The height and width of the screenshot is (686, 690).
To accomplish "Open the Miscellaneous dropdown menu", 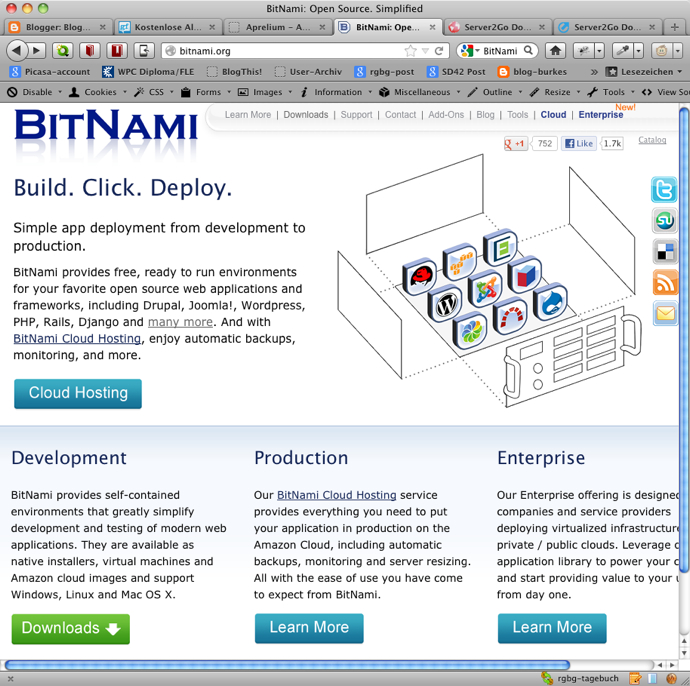I will [x=422, y=92].
